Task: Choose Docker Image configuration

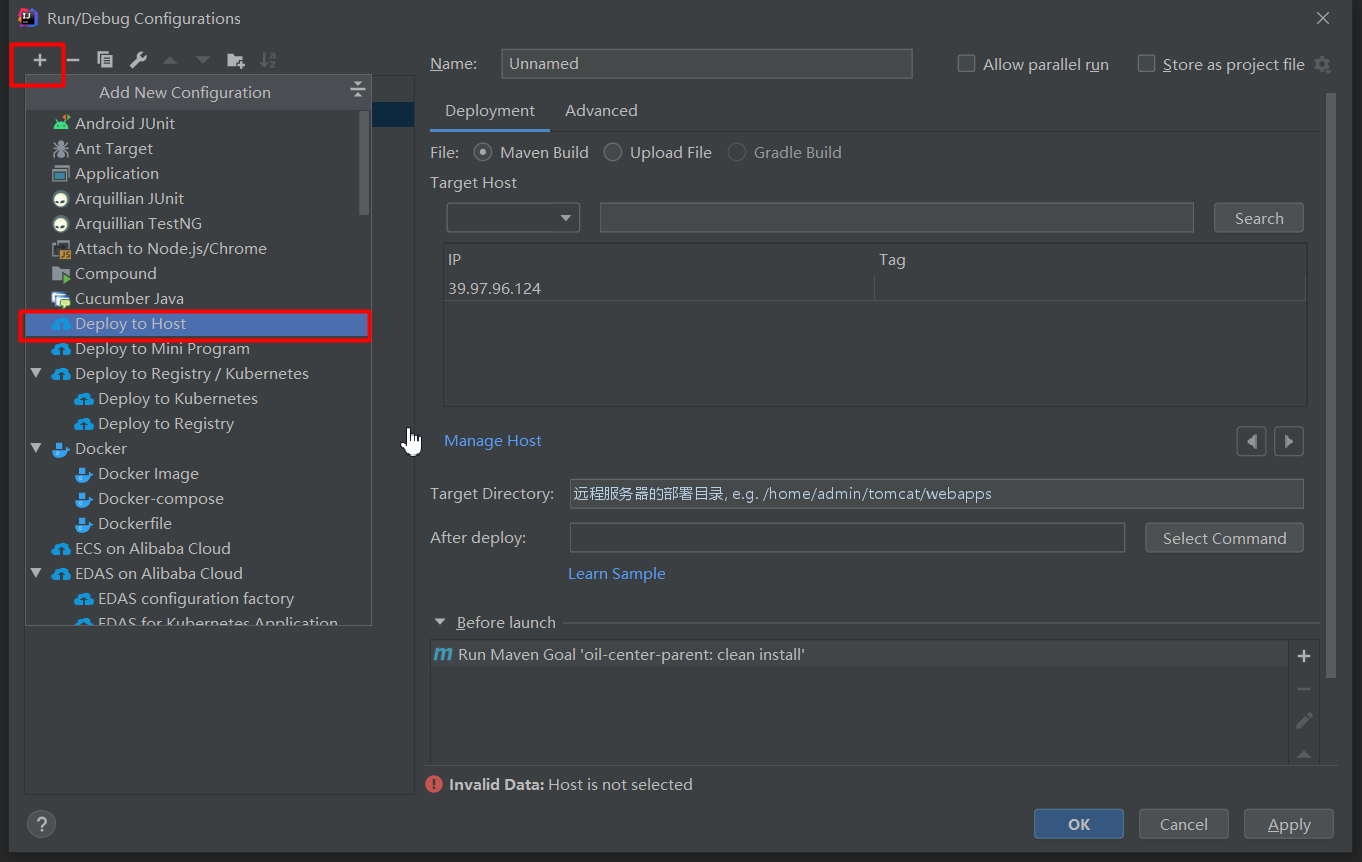Action: click(198, 473)
